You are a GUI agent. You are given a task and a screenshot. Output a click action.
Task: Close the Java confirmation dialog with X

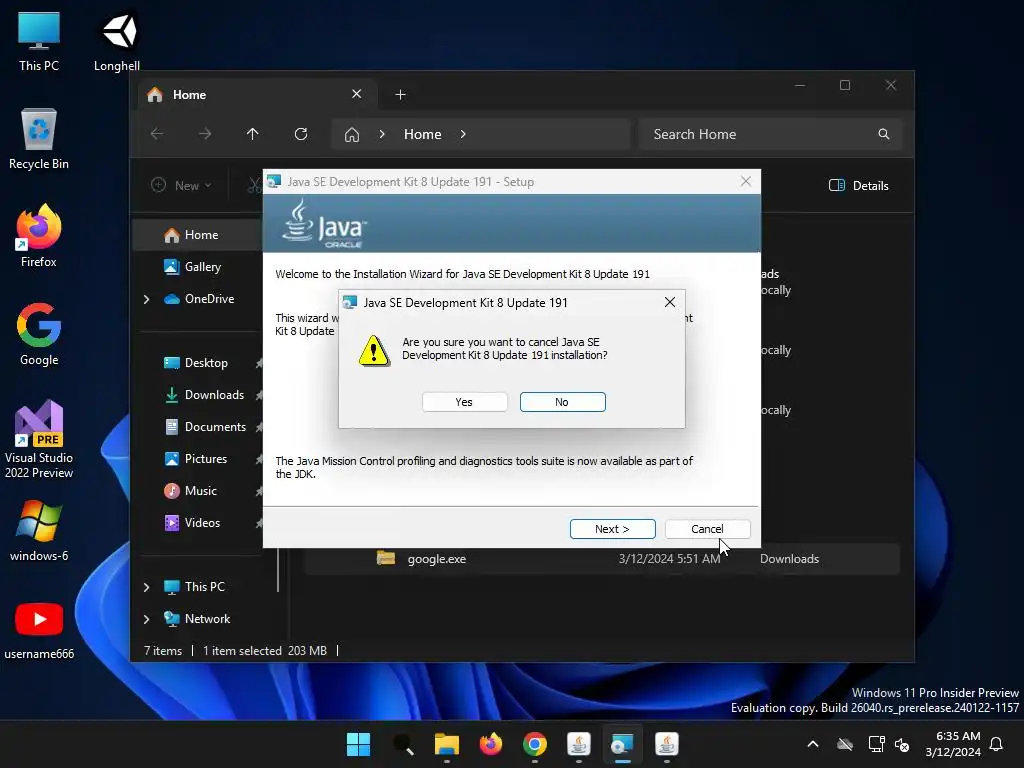pyautogui.click(x=669, y=302)
